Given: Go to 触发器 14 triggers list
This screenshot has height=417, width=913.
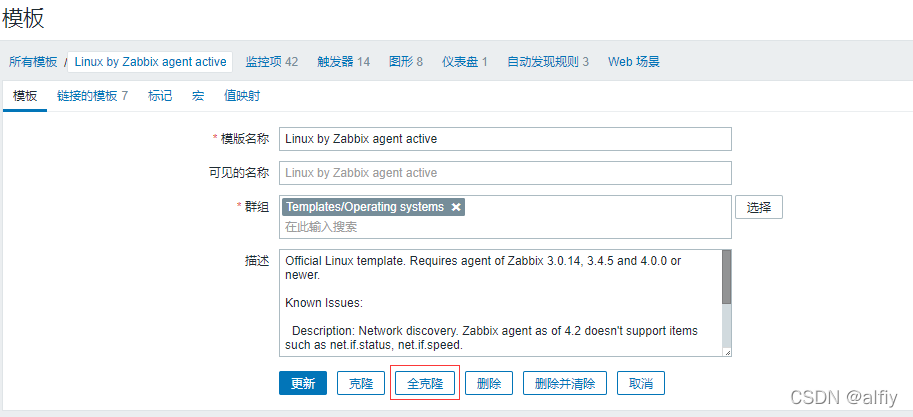Looking at the screenshot, I should click(344, 62).
